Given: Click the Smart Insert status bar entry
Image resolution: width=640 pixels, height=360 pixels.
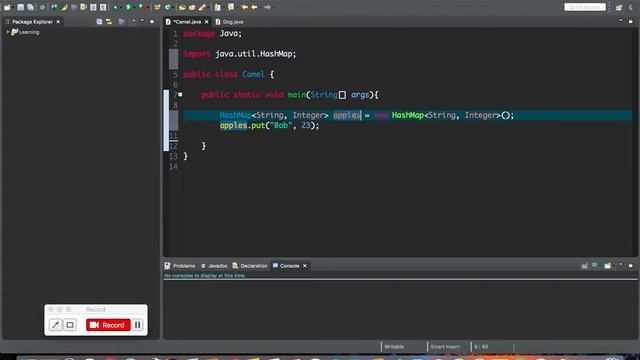Looking at the screenshot, I should [x=445, y=347].
